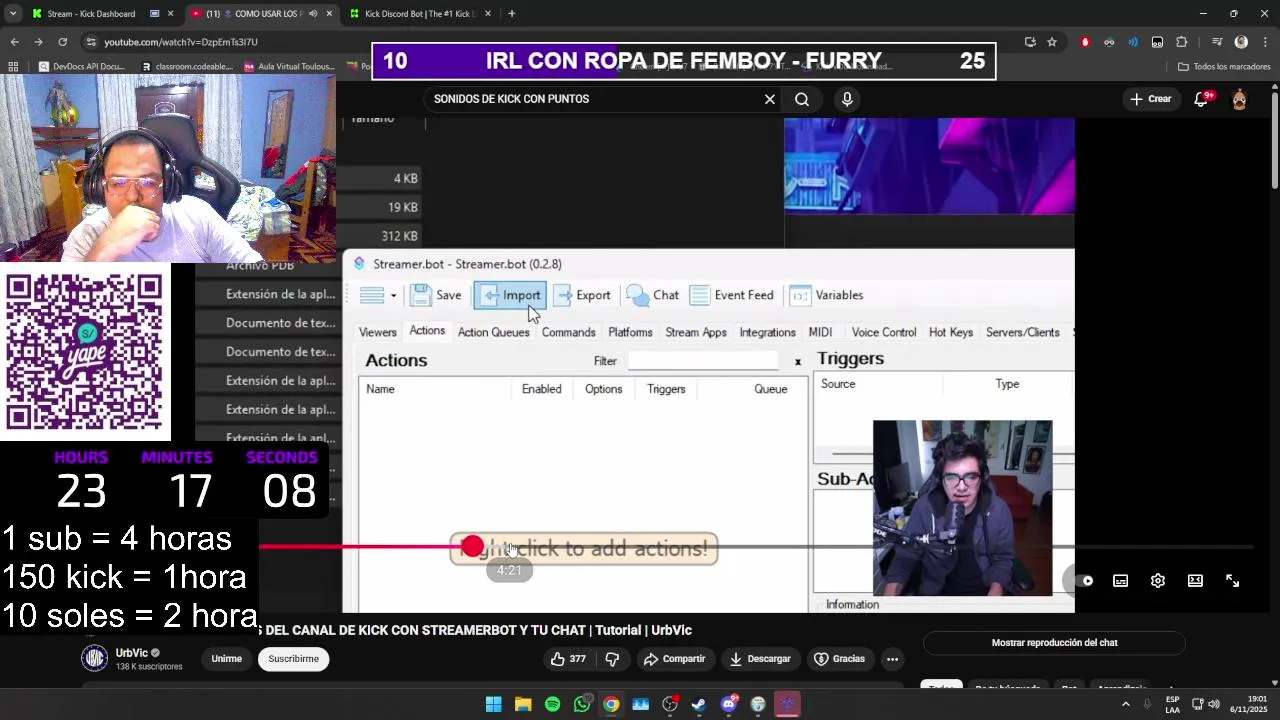The width and height of the screenshot is (1280, 720).
Task: Like the video with 377 likes
Action: click(567, 659)
